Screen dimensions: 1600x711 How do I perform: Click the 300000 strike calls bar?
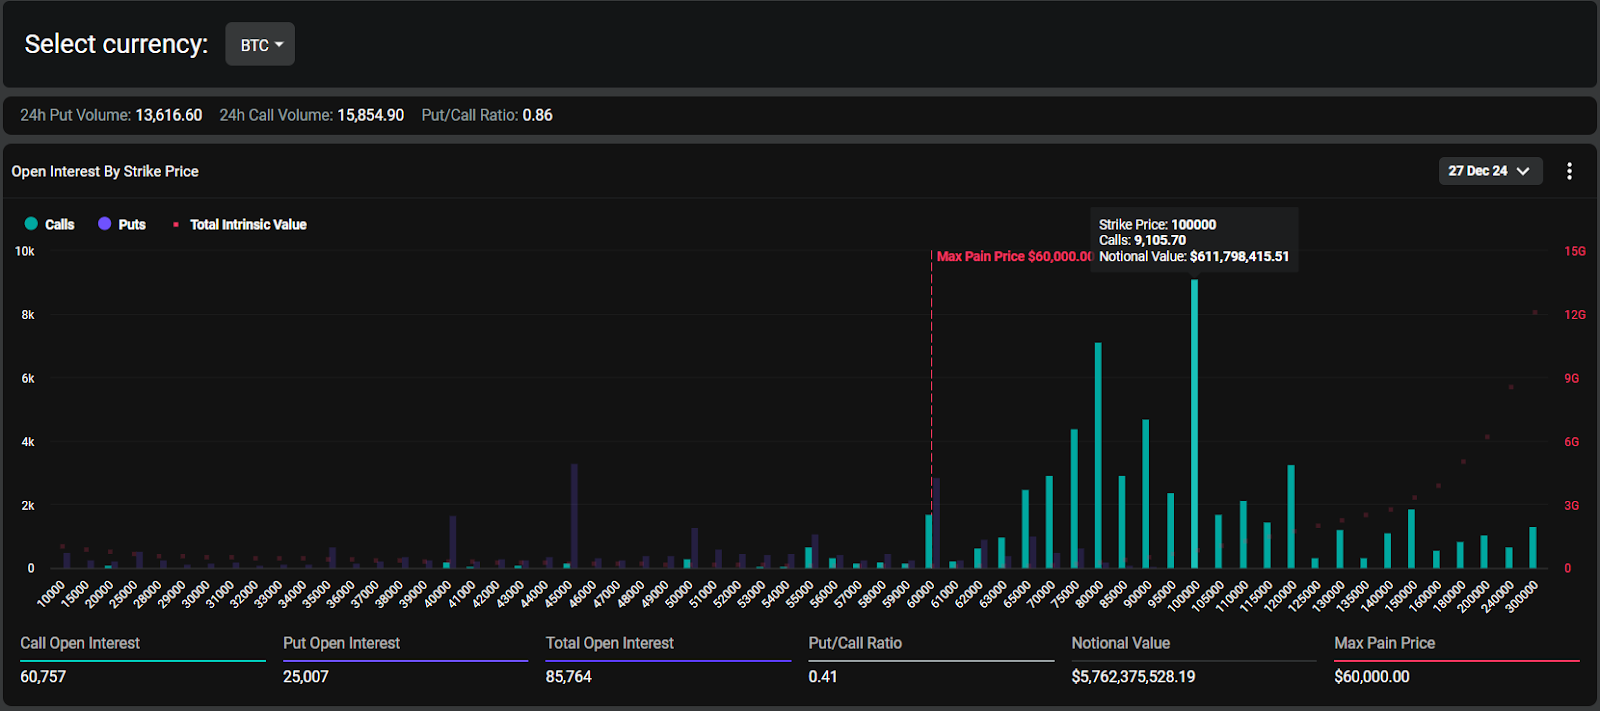[1532, 548]
